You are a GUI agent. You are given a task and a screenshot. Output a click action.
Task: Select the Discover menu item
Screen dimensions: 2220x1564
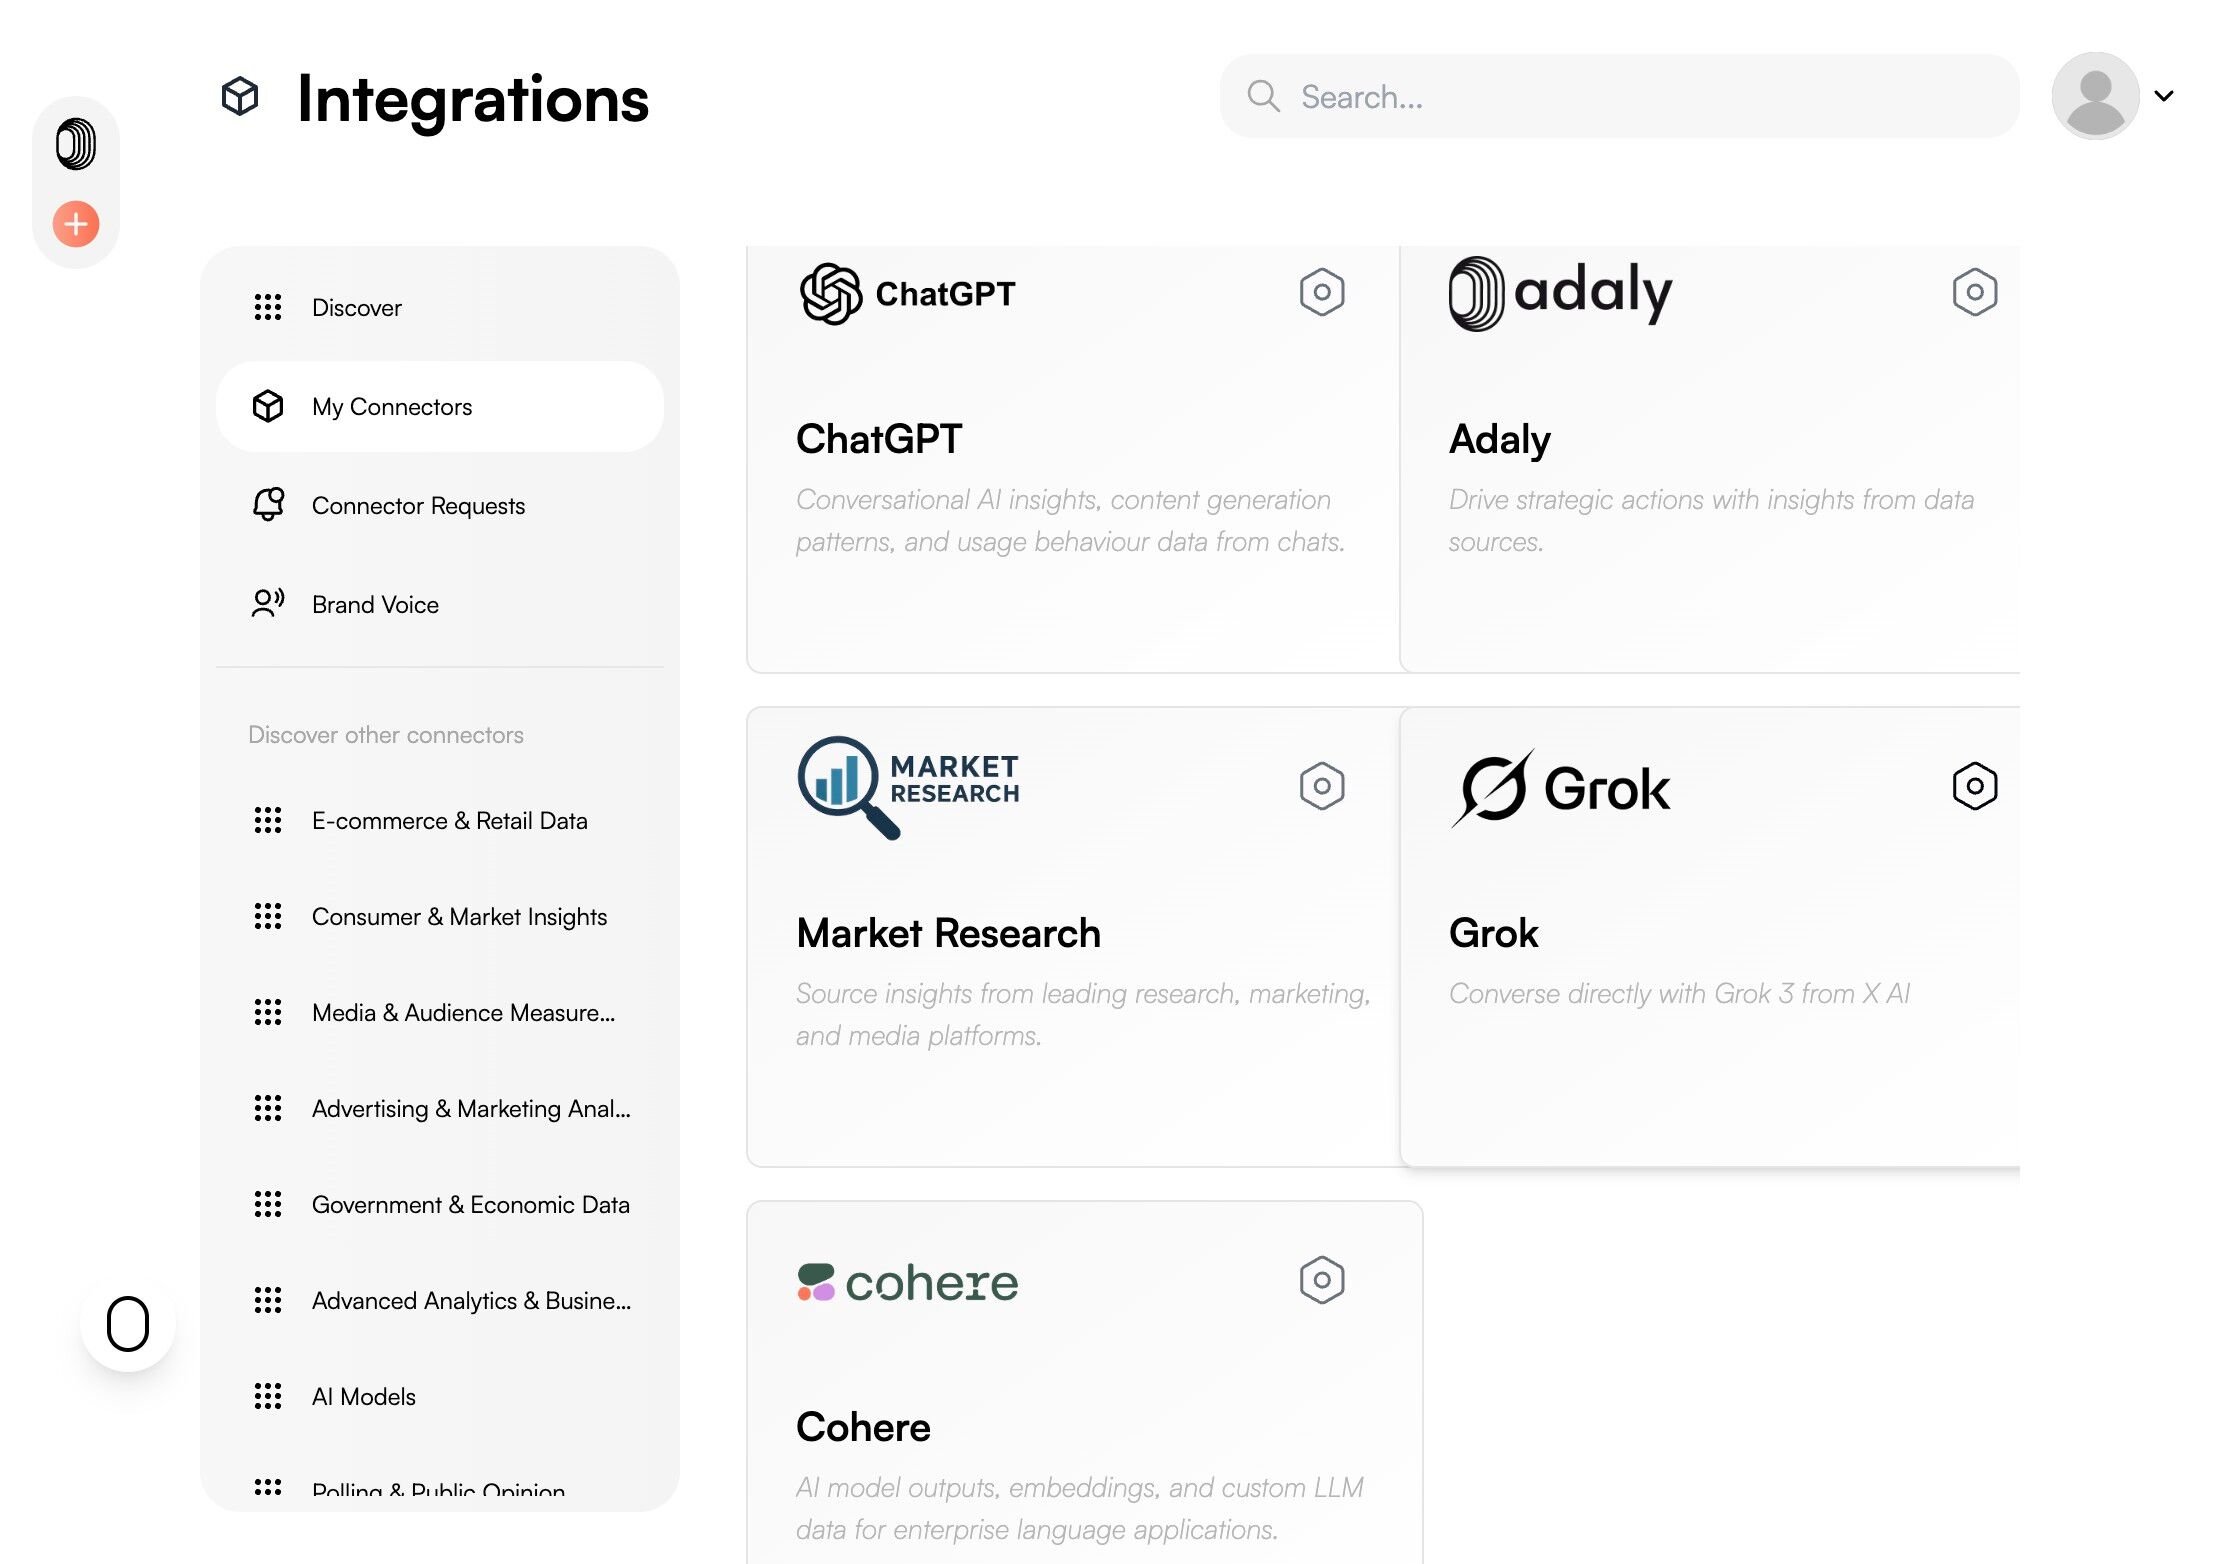coord(356,307)
